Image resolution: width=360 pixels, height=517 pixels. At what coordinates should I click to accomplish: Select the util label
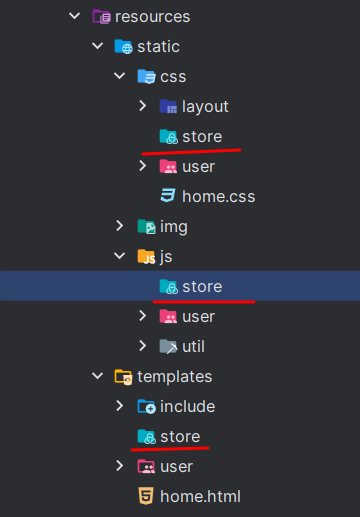pyautogui.click(x=193, y=346)
